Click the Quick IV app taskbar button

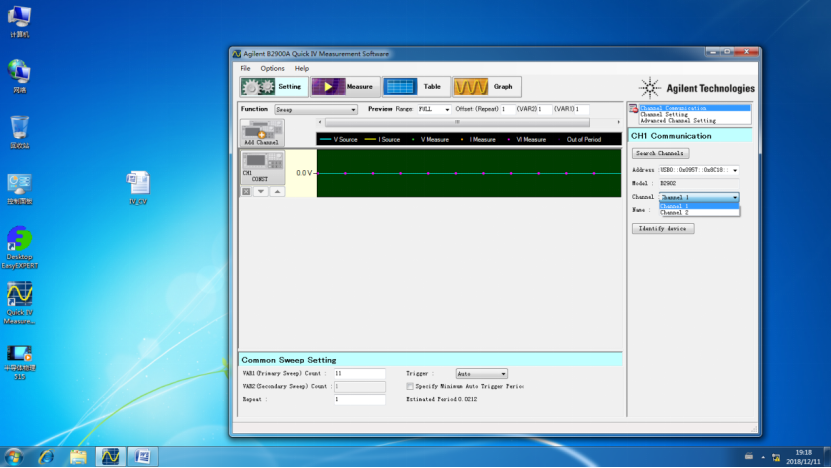[110, 457]
